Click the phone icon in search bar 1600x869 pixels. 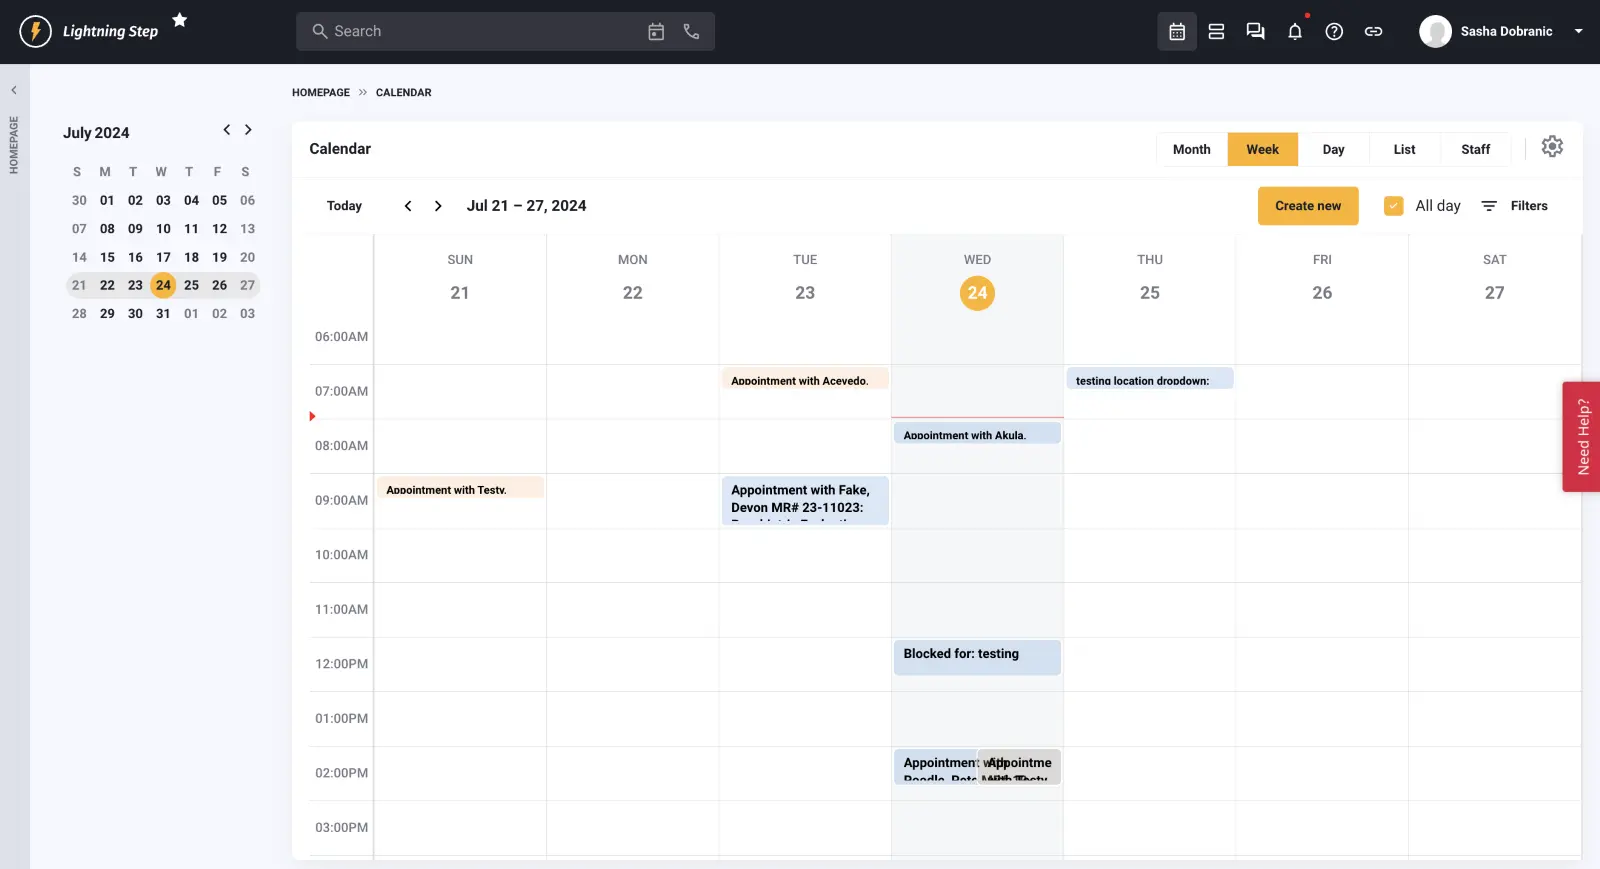[691, 31]
